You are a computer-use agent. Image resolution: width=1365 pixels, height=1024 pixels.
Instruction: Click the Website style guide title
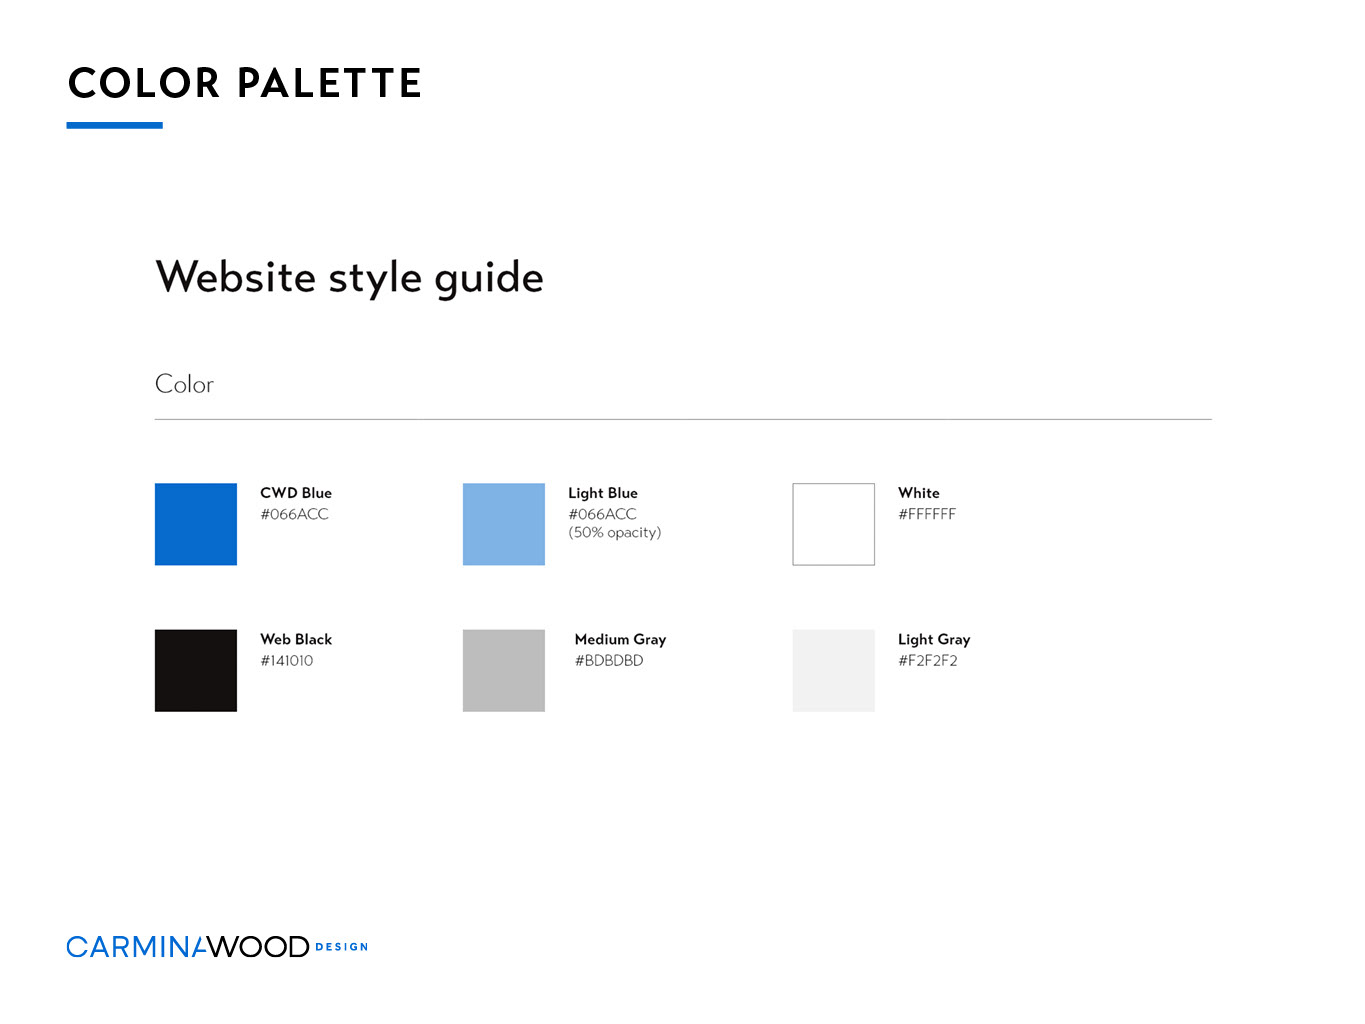pyautogui.click(x=350, y=278)
